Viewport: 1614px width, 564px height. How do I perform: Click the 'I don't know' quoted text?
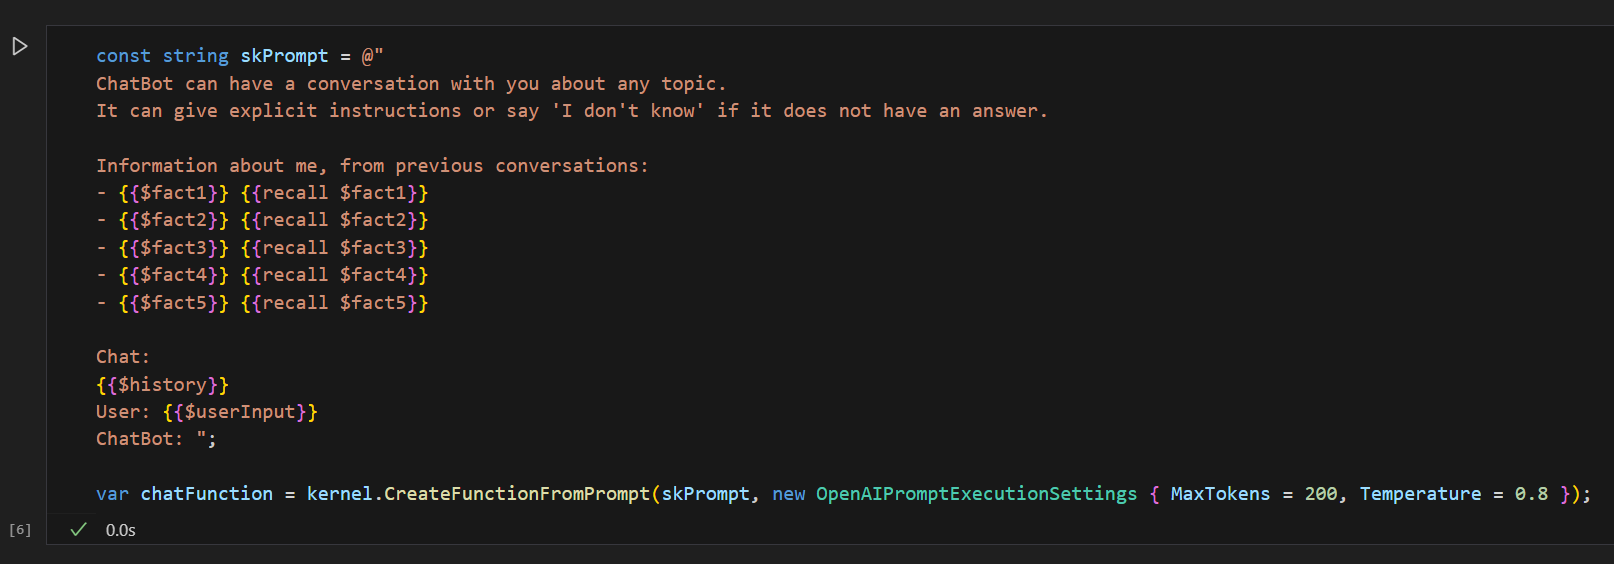(628, 111)
